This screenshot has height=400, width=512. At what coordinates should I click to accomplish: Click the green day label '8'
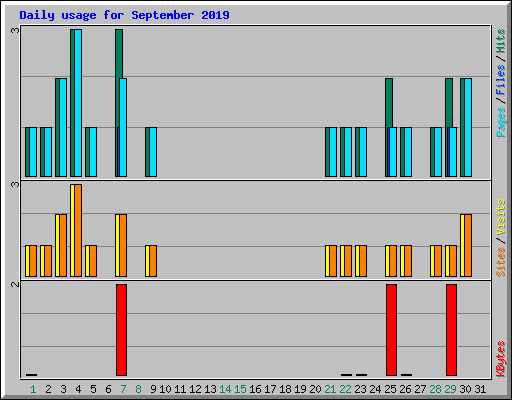[x=138, y=389]
